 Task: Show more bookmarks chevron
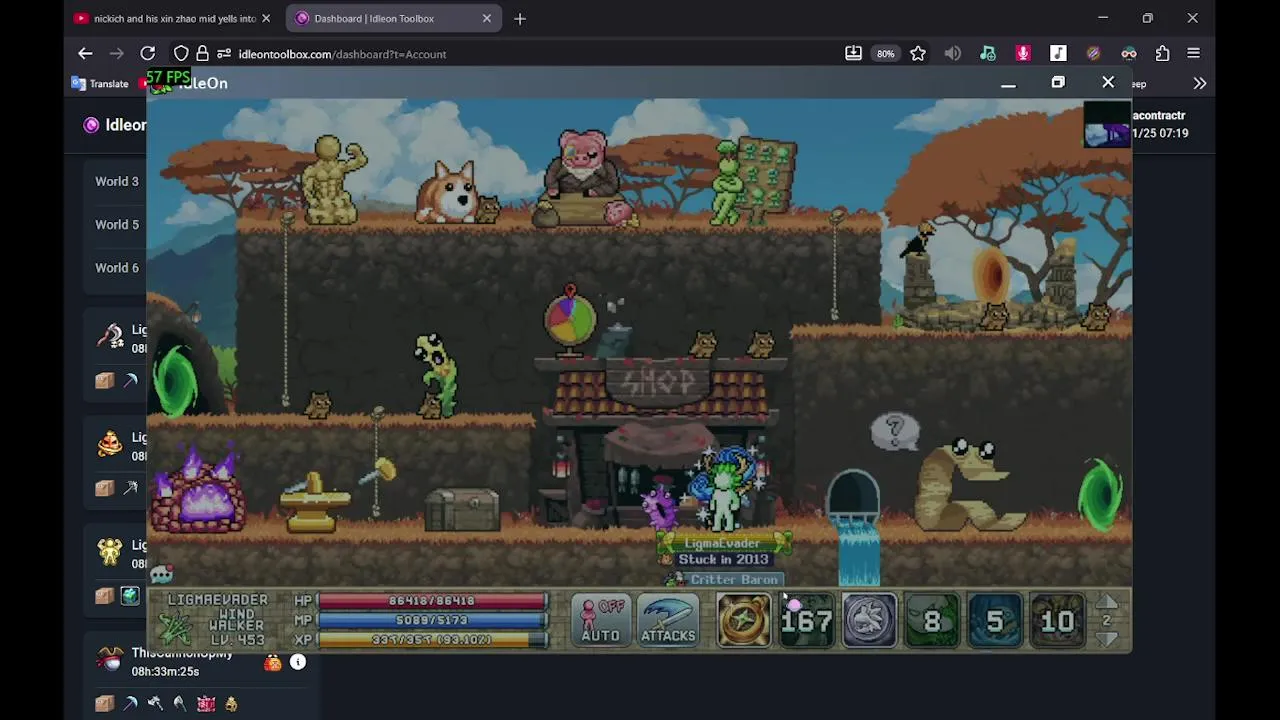pyautogui.click(x=1199, y=84)
